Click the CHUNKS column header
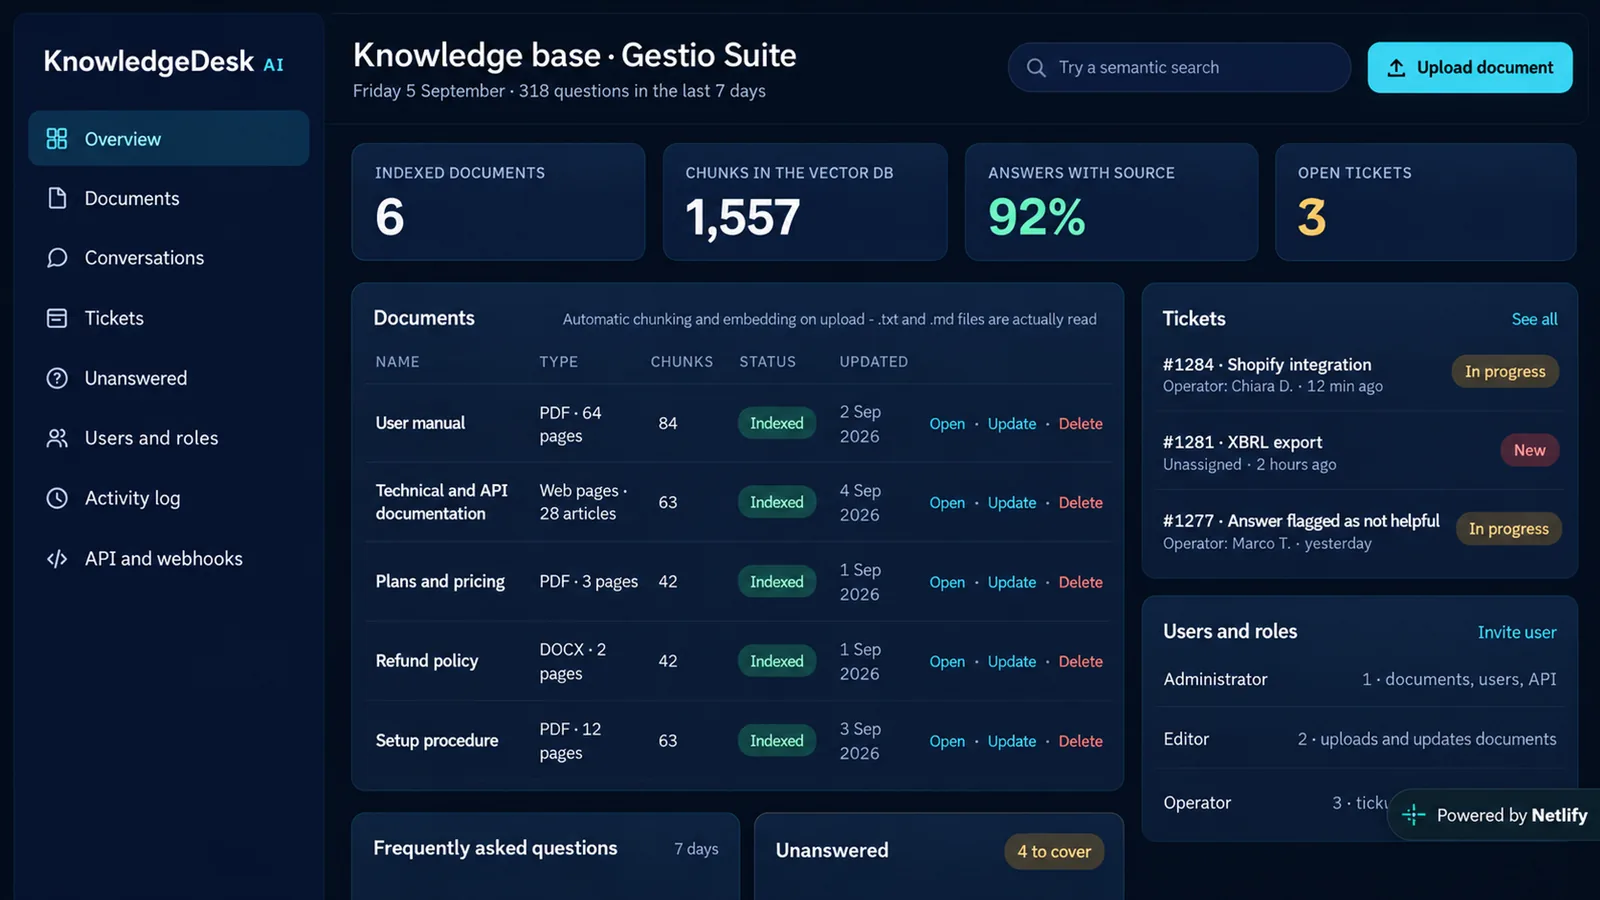1600x900 pixels. click(x=682, y=362)
